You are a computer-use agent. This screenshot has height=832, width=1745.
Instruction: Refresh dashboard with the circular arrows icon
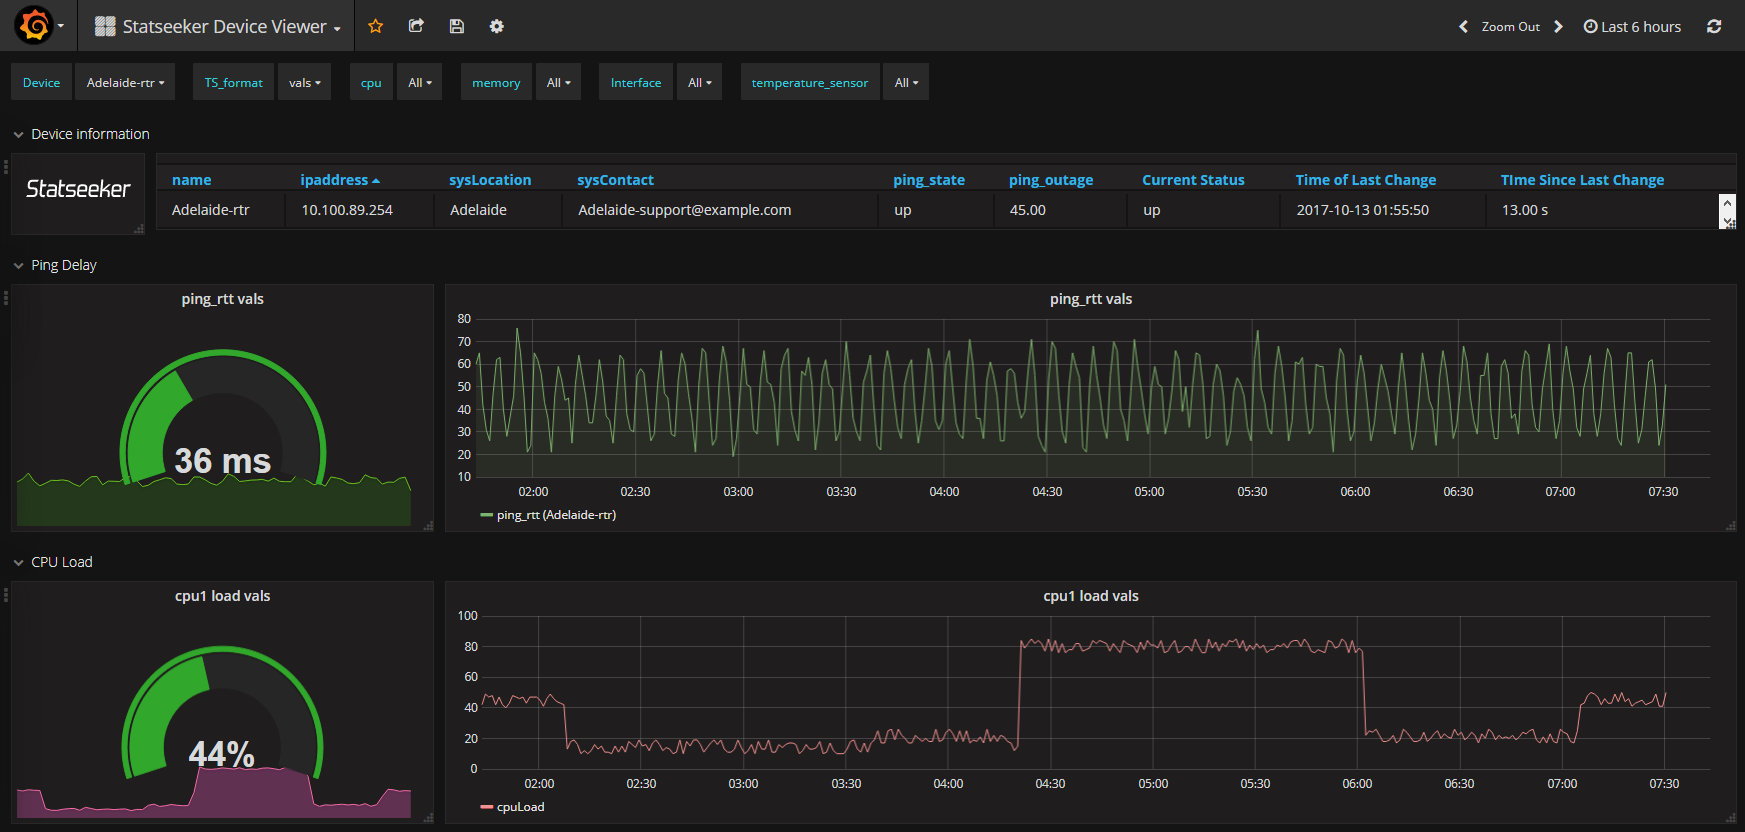[x=1714, y=26]
